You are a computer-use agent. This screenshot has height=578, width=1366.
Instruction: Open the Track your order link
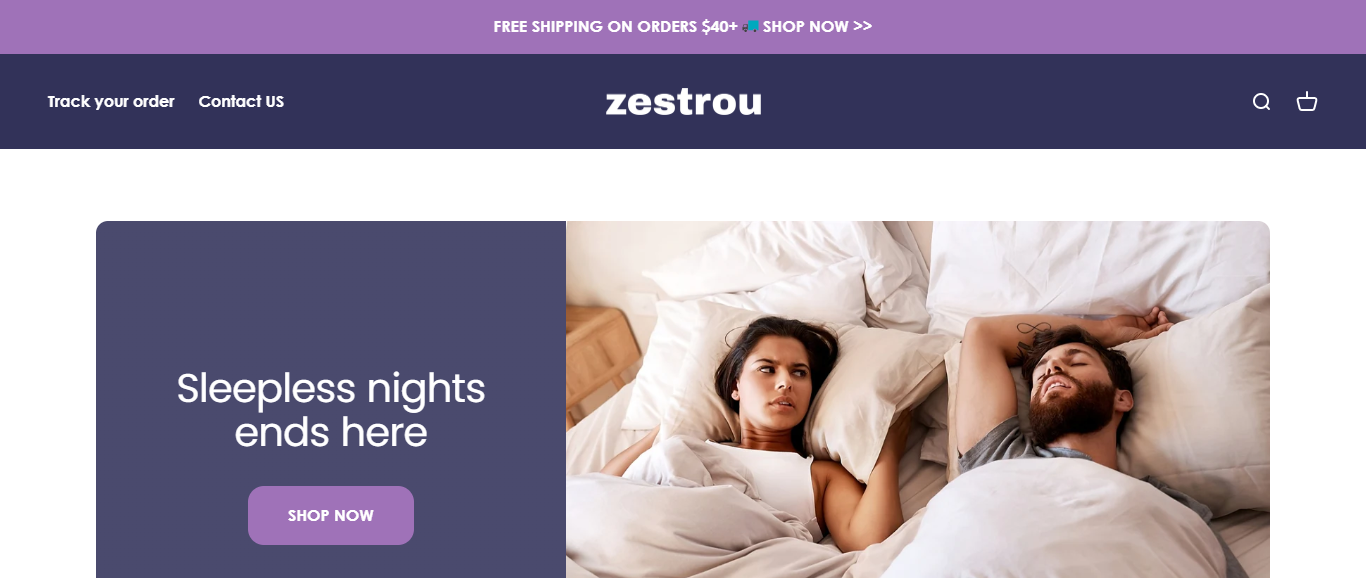[x=111, y=101]
